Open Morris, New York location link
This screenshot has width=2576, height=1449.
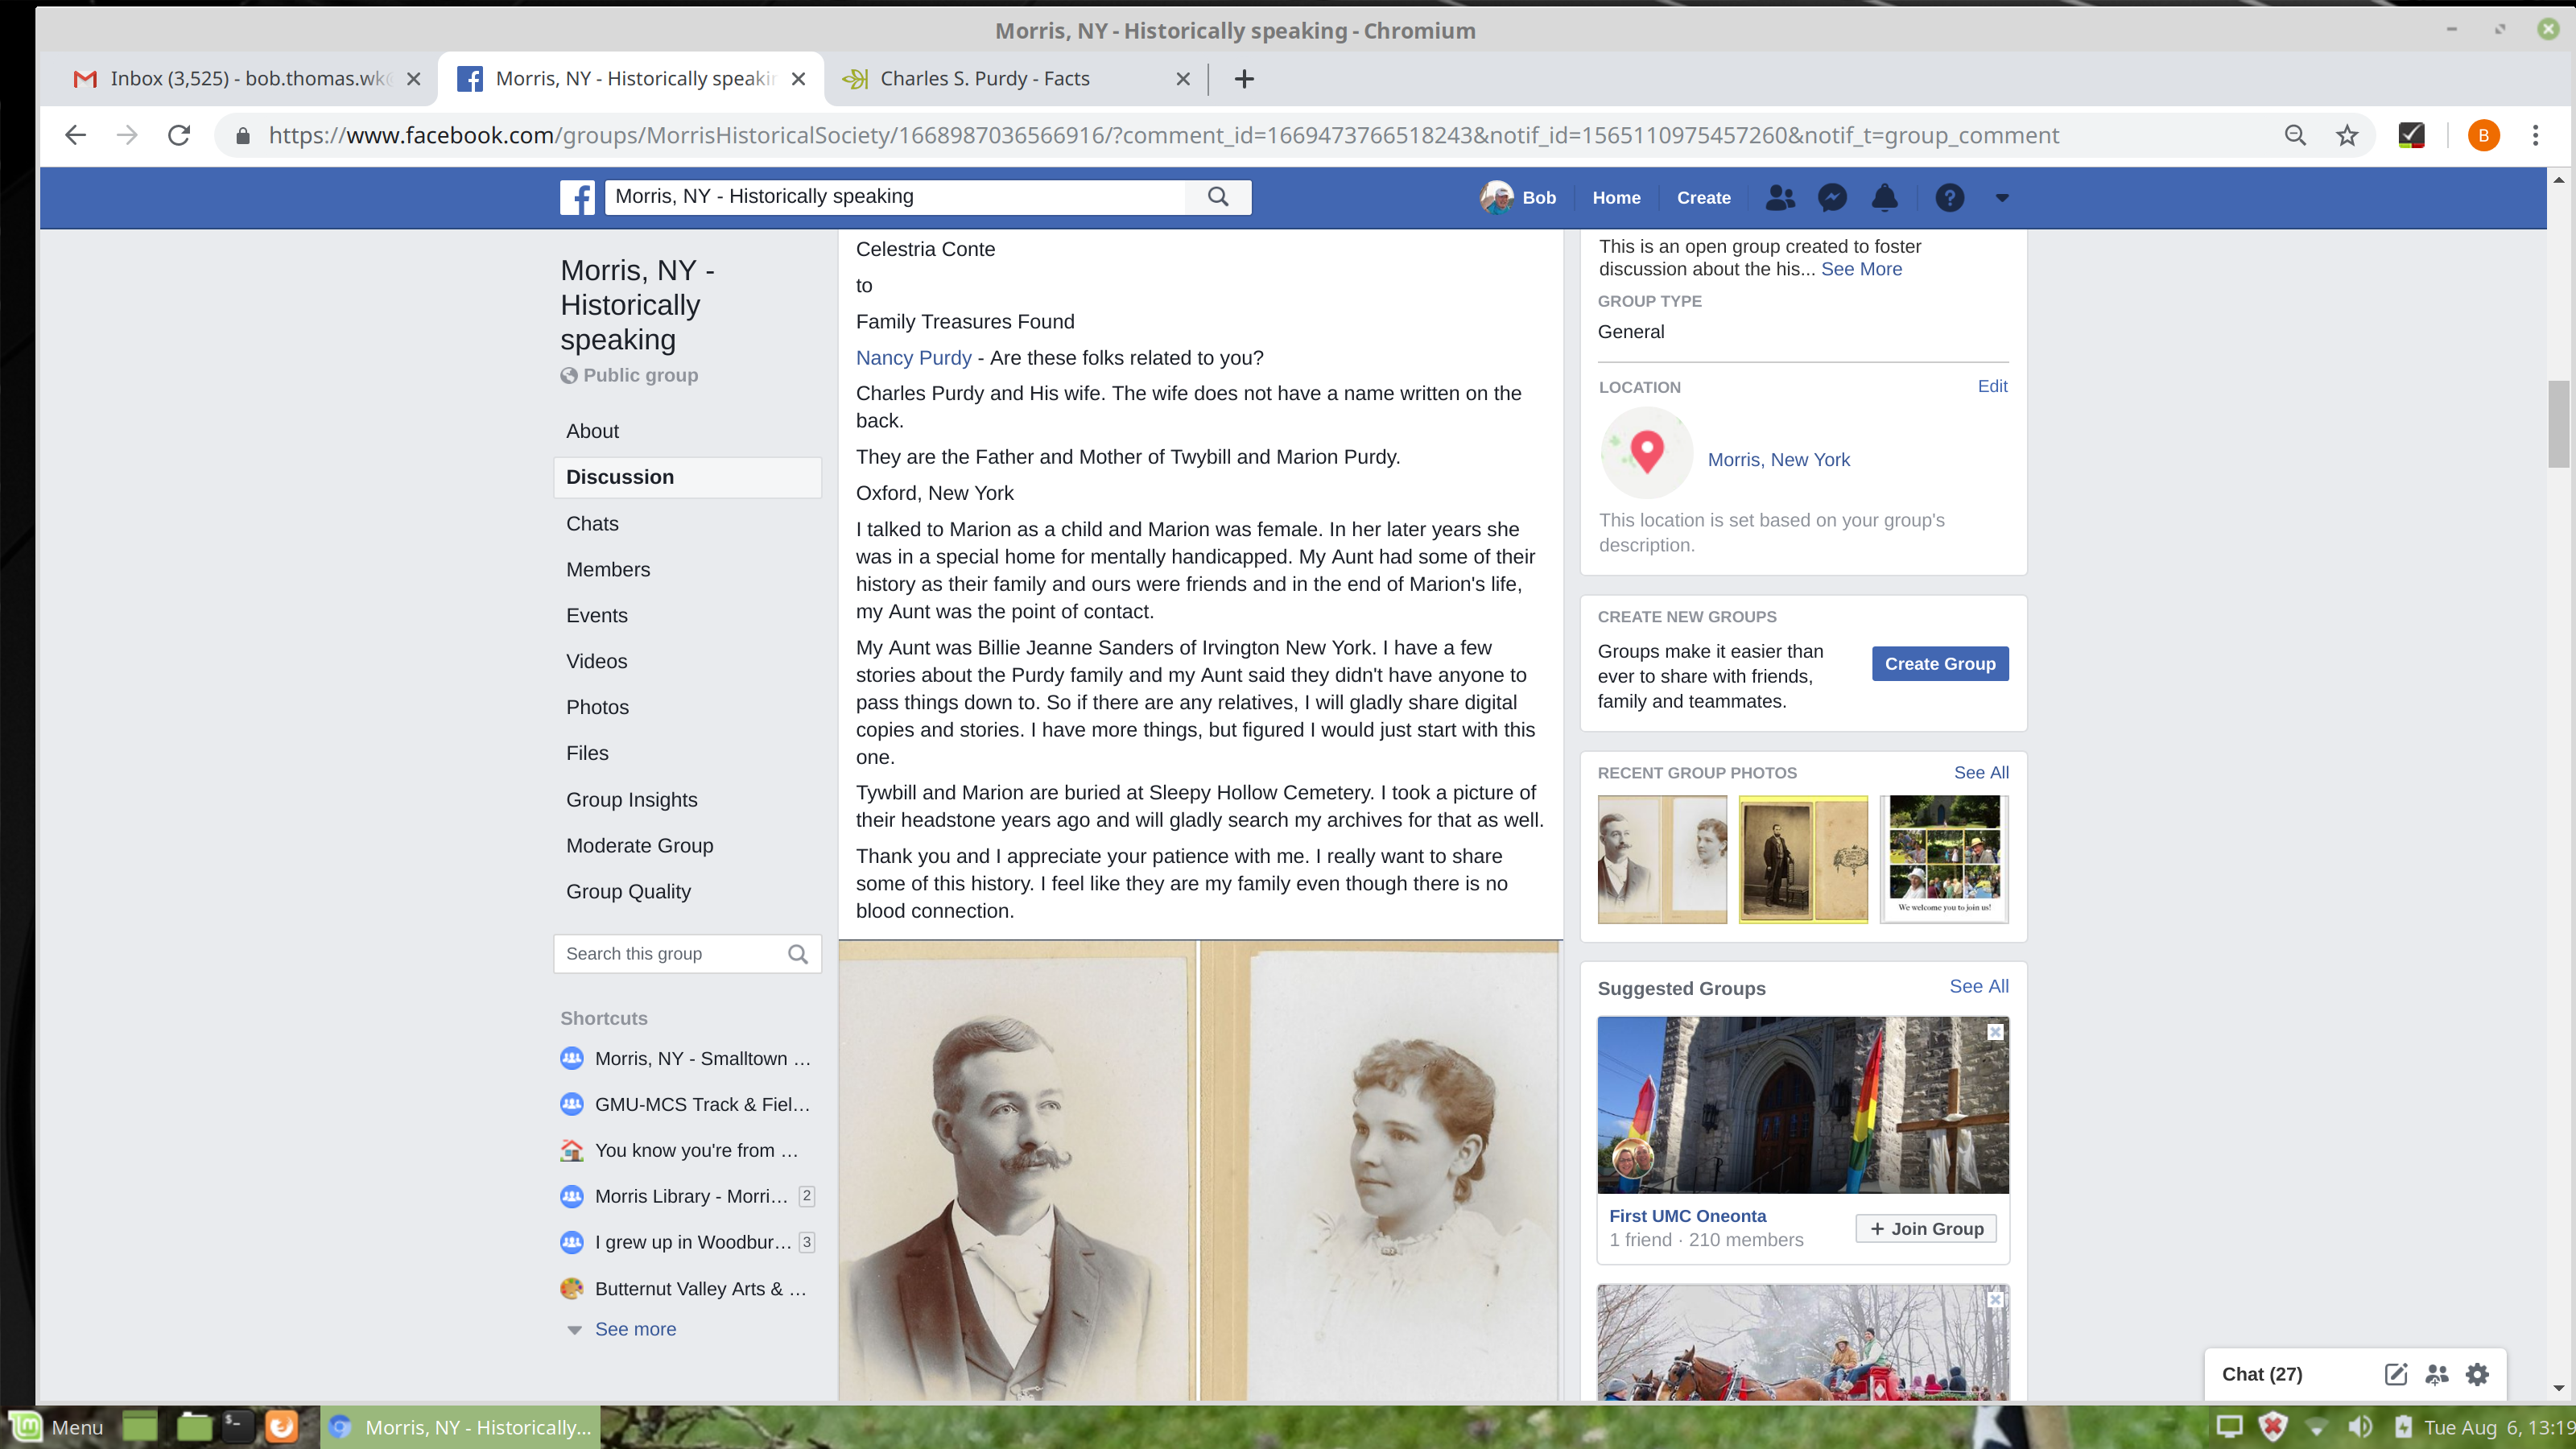(x=1778, y=460)
